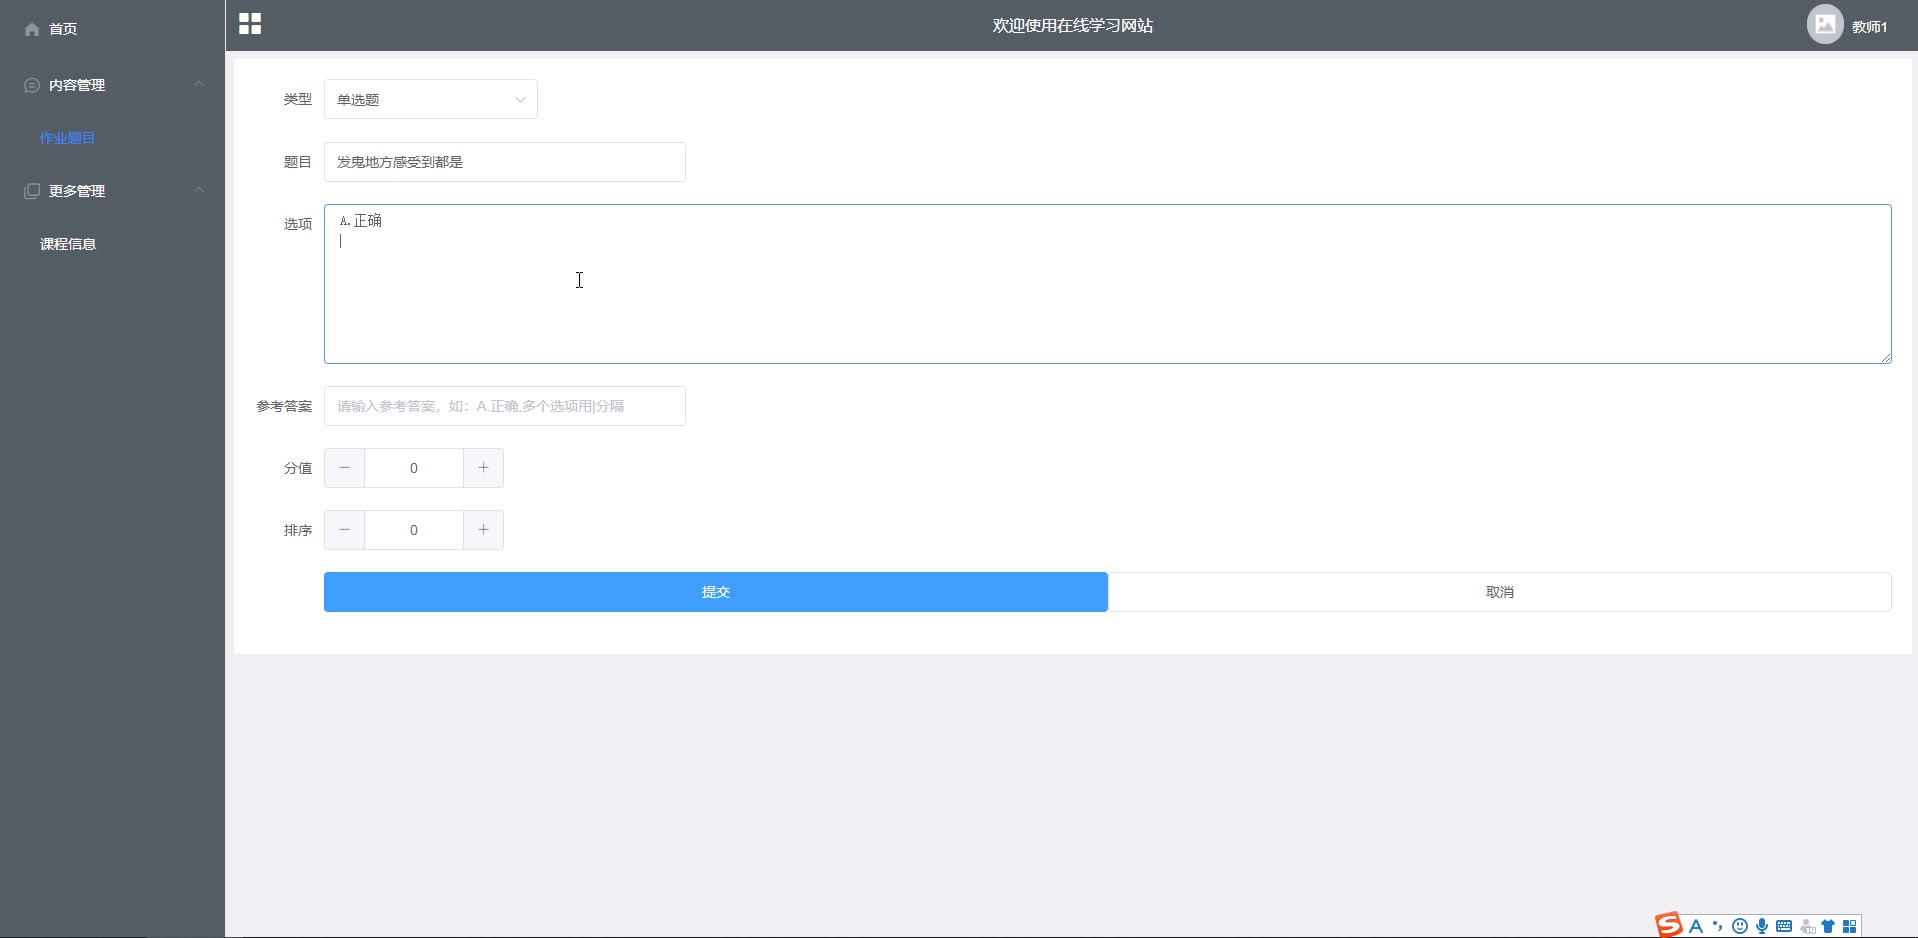This screenshot has height=938, width=1918.
Task: Decrease 分值 with minus button
Action: pos(345,468)
